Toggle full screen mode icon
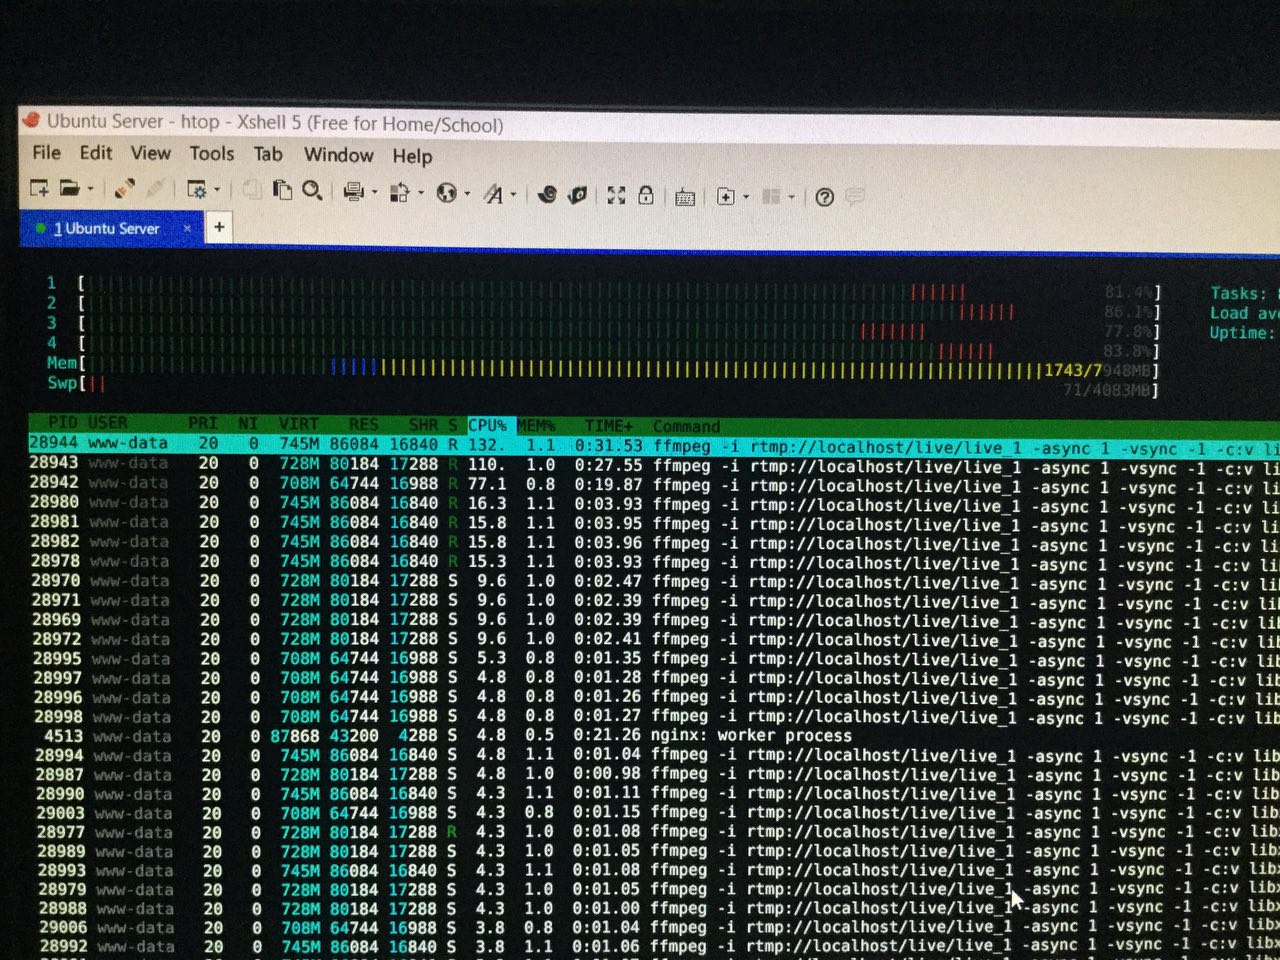1280x960 pixels. pyautogui.click(x=616, y=195)
